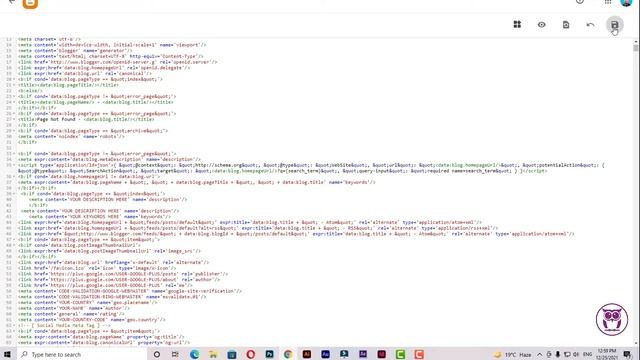The image size is (640, 360).
Task: Click the ENG language indicator
Action: click(x=588, y=354)
